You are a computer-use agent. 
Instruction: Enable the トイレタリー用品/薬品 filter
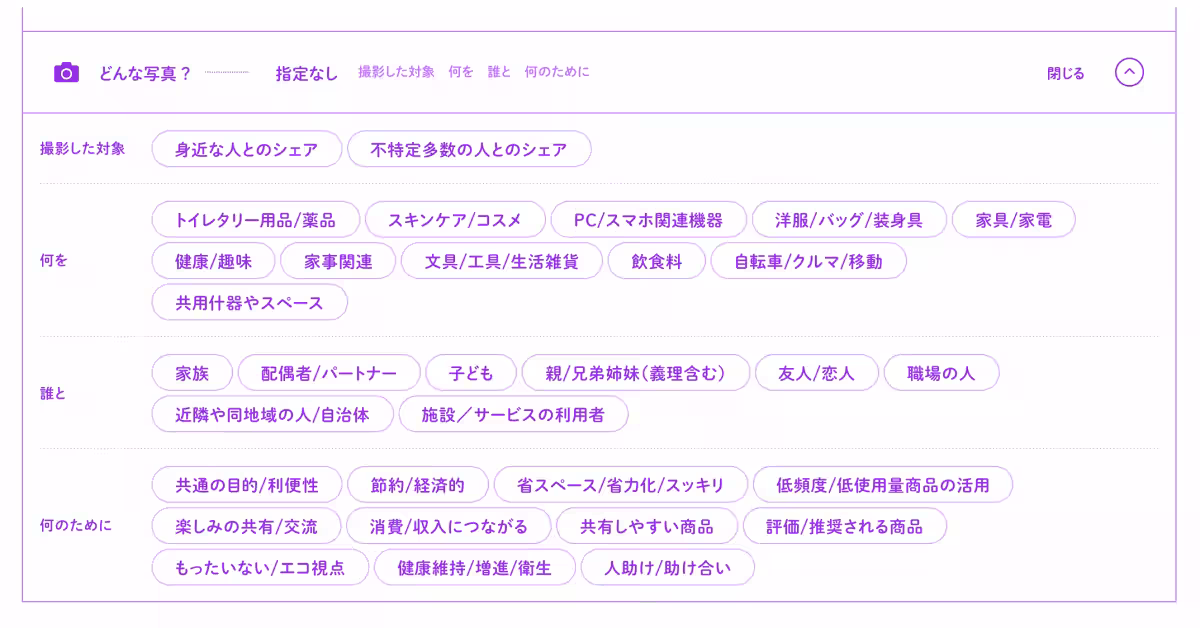[x=257, y=219]
